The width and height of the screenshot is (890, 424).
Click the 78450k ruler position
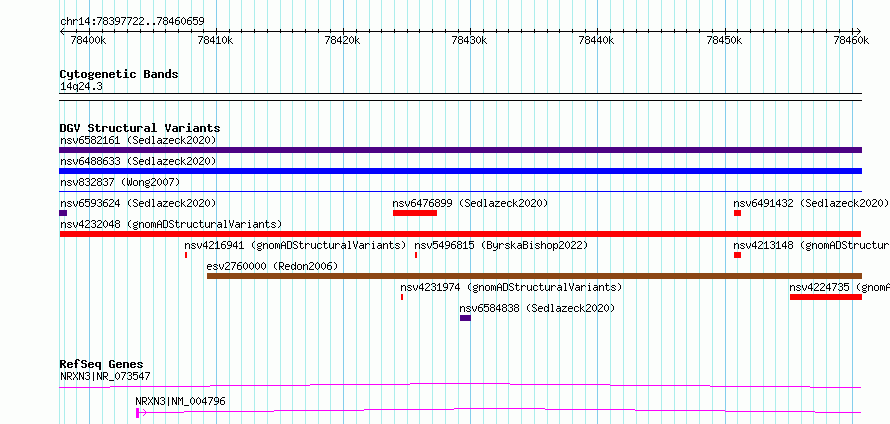(x=724, y=40)
